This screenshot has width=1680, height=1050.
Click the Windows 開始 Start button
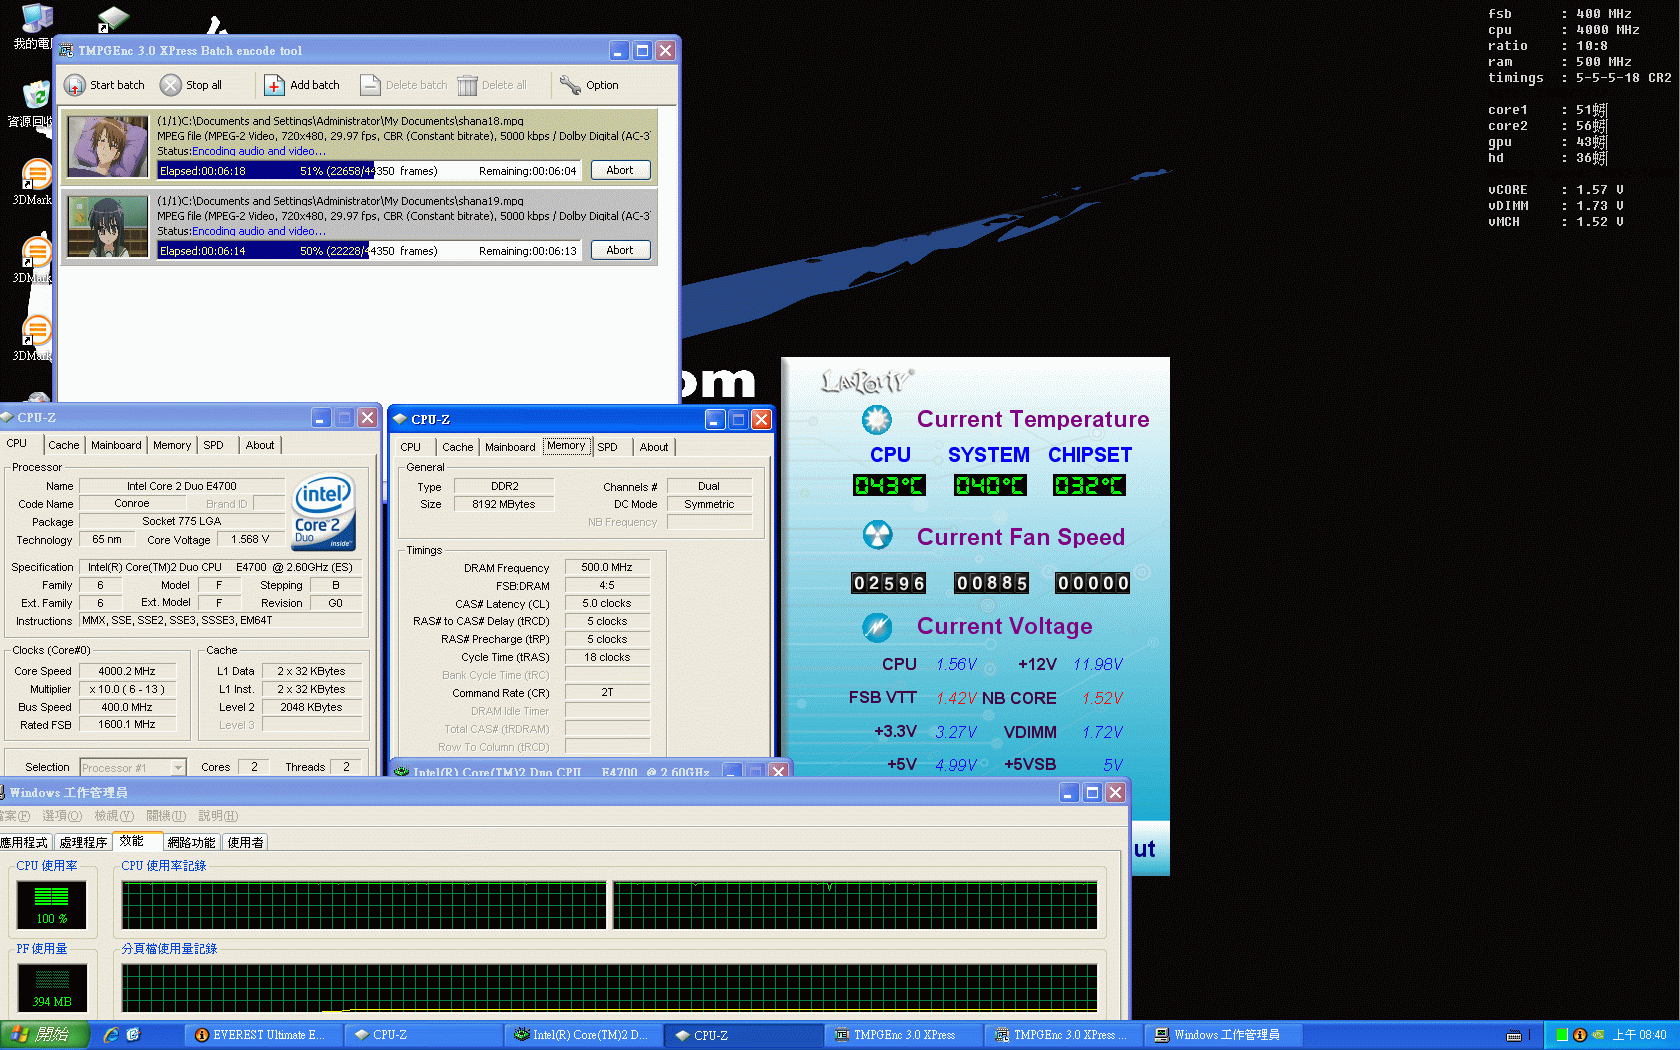tap(44, 1035)
